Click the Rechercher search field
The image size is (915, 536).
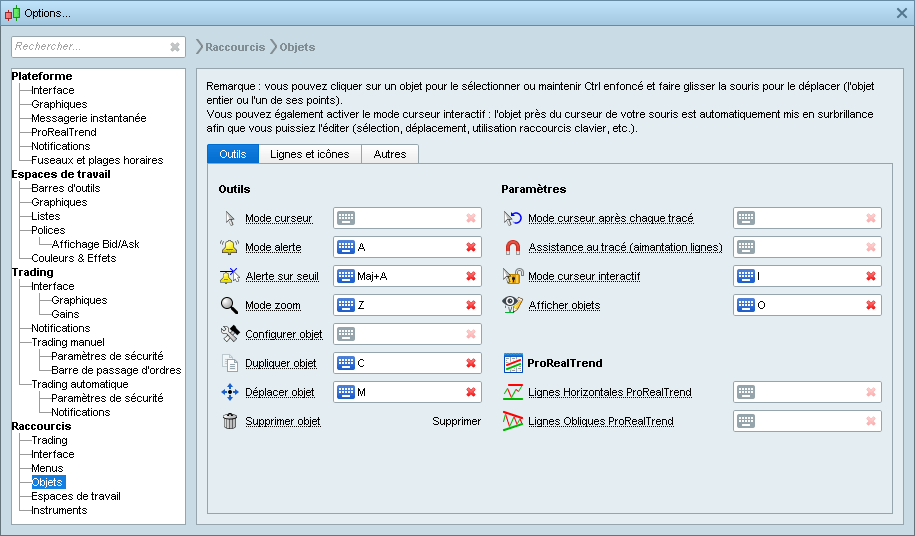(88, 46)
